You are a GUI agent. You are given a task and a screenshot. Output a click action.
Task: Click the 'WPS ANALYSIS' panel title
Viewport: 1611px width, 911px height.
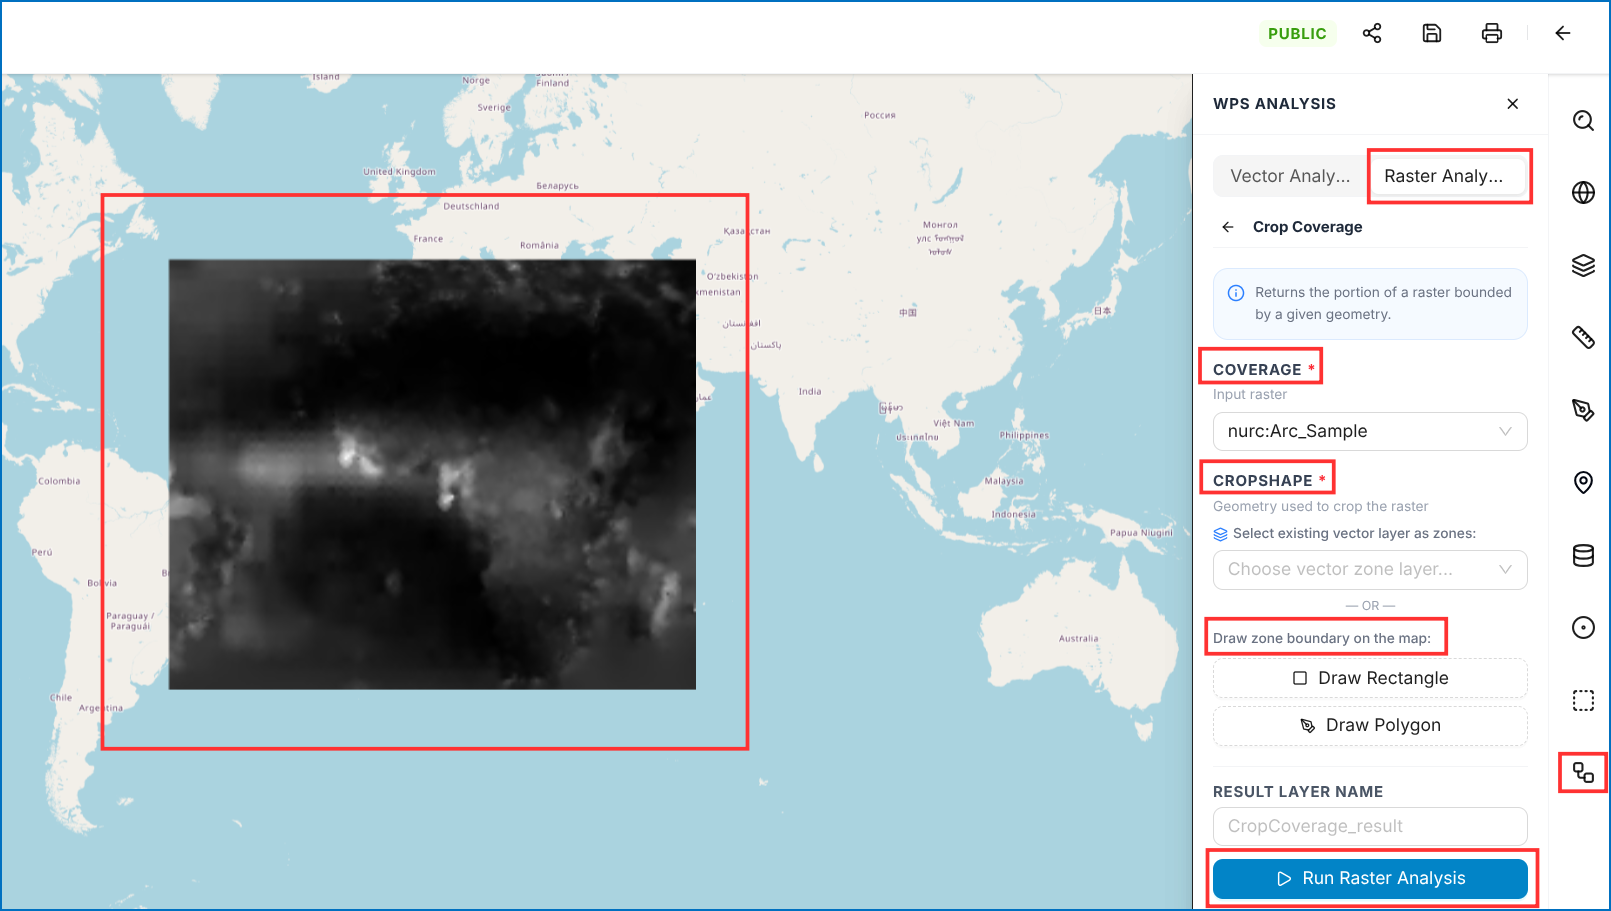tap(1274, 104)
